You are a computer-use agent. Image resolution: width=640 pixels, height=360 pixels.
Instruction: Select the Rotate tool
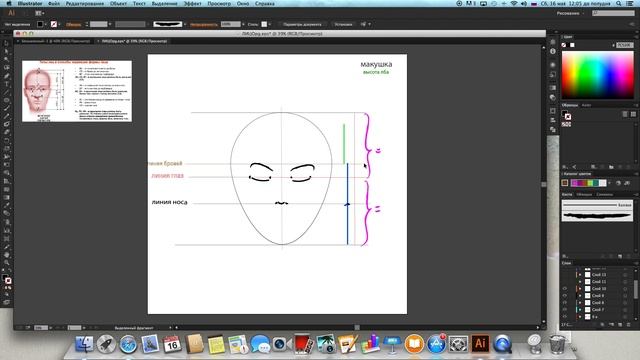tap(6, 140)
